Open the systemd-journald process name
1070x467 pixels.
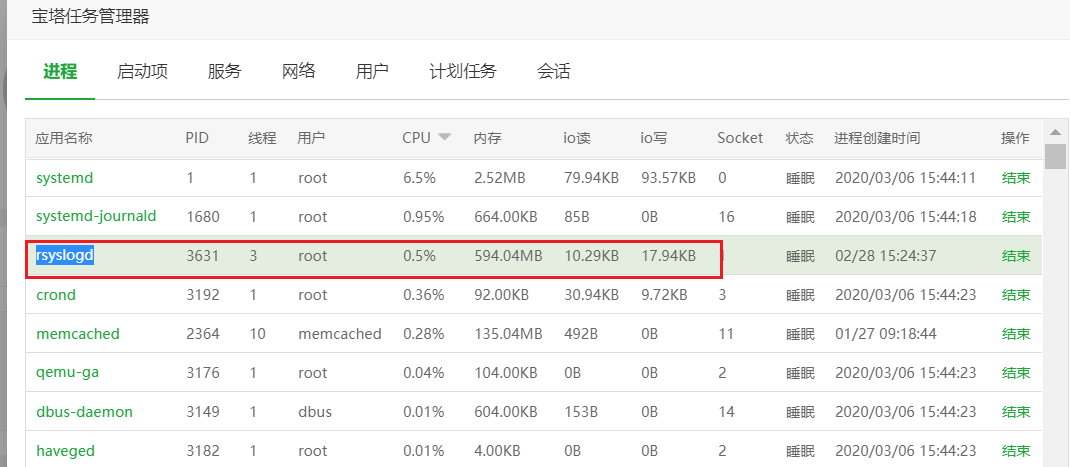point(96,216)
